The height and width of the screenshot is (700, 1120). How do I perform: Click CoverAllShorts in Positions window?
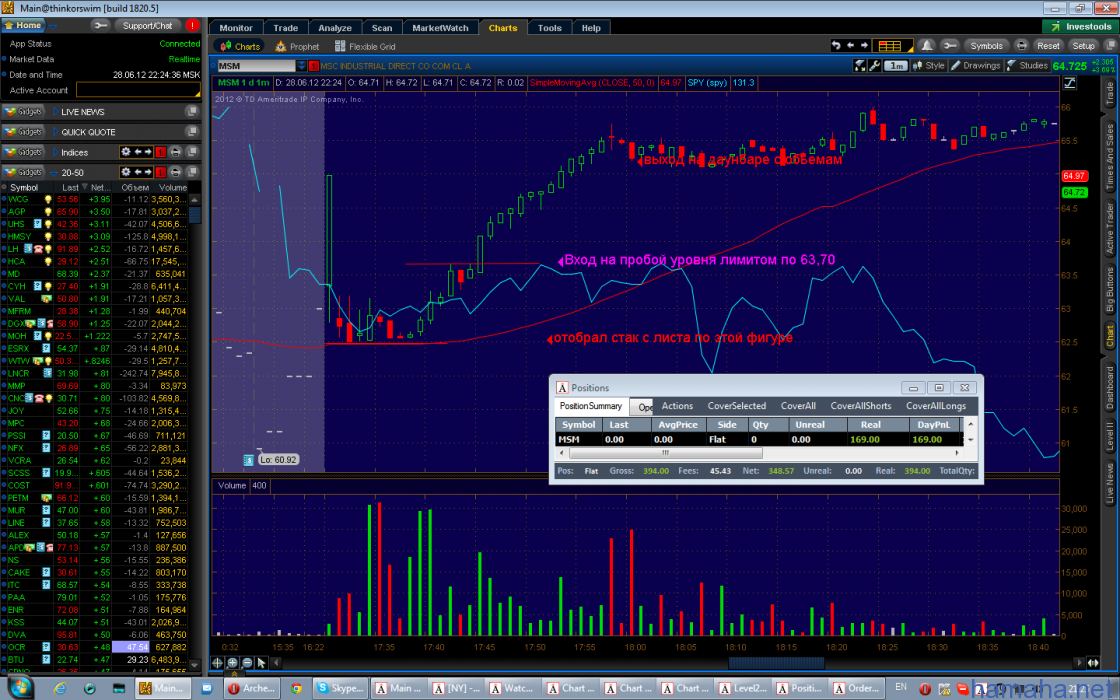(861, 406)
